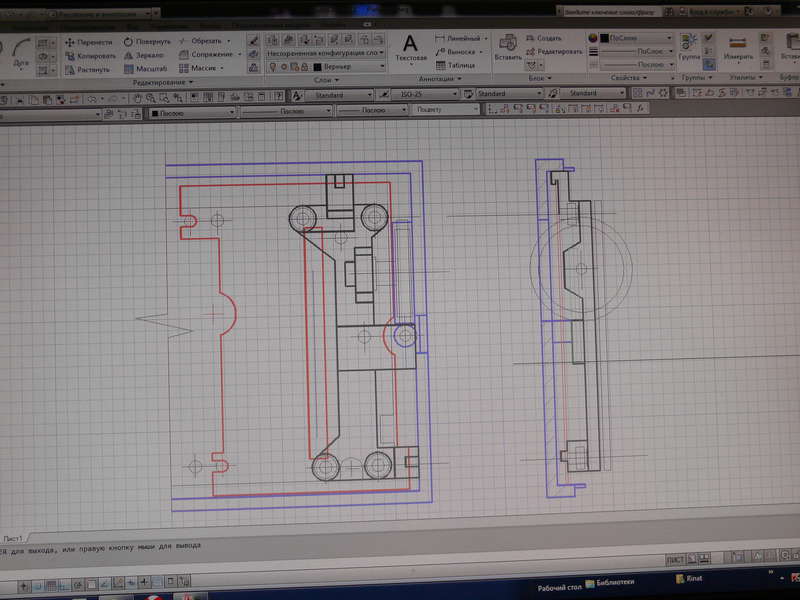
Task: Toggle the ЛИСТ paper space button
Action: tap(674, 560)
